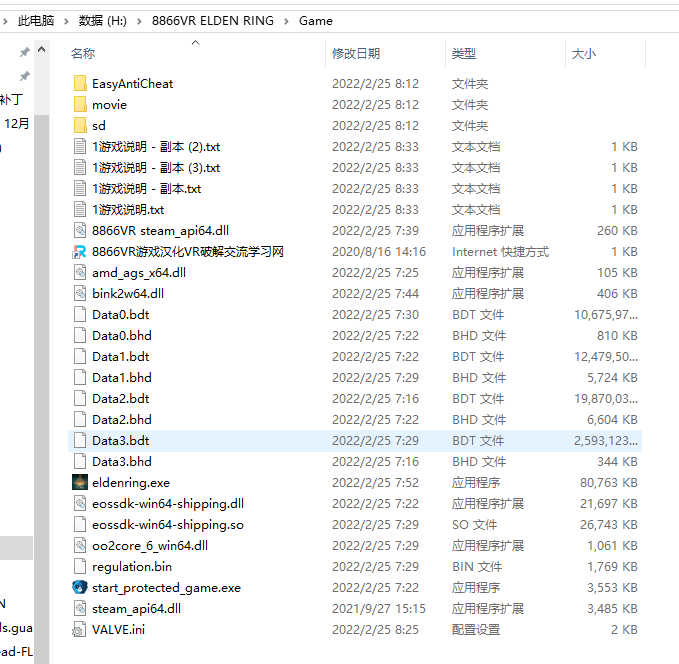Screen dimensions: 679x664
Task: Click the 配置设置 type cell
Action: point(476,629)
